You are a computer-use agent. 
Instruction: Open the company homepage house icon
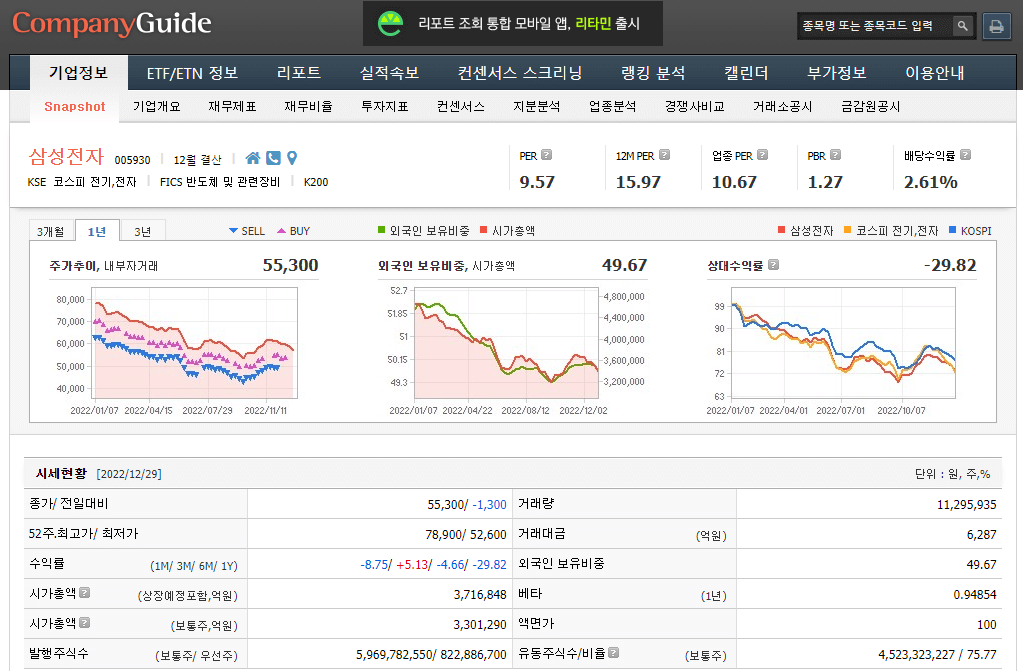point(252,158)
